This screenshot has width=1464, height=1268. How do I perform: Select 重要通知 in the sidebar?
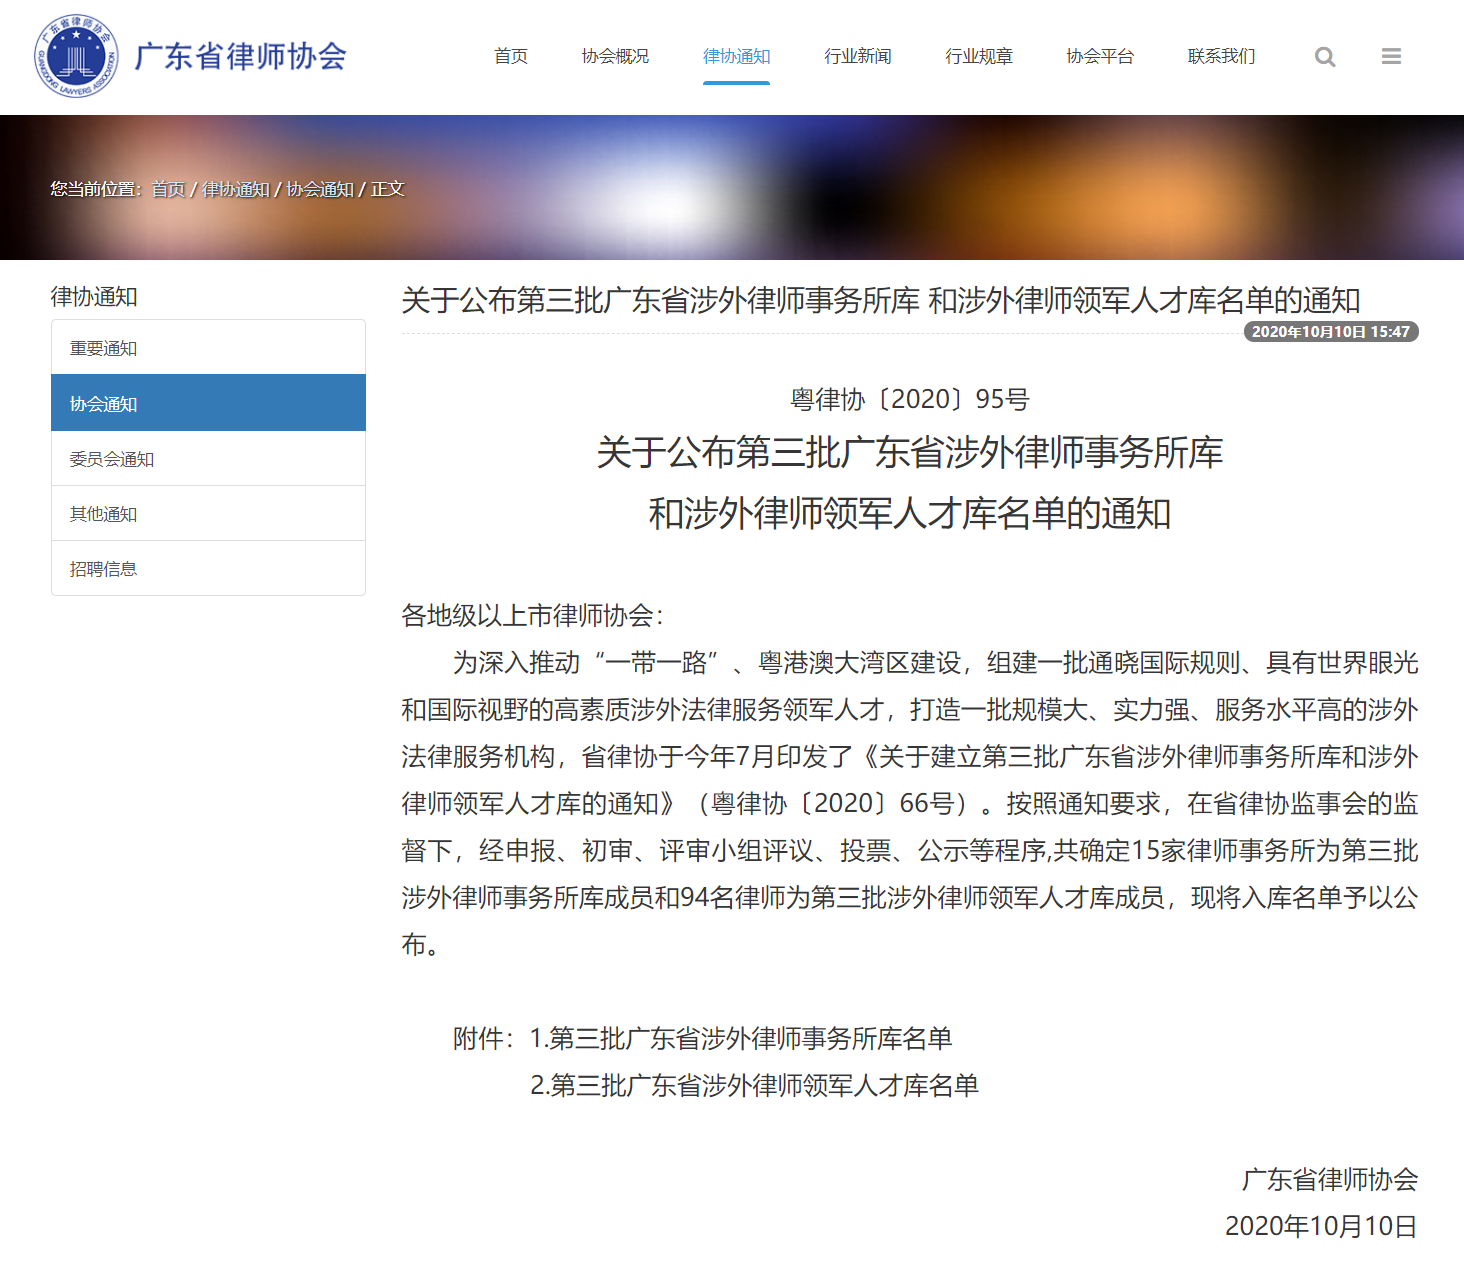point(104,348)
